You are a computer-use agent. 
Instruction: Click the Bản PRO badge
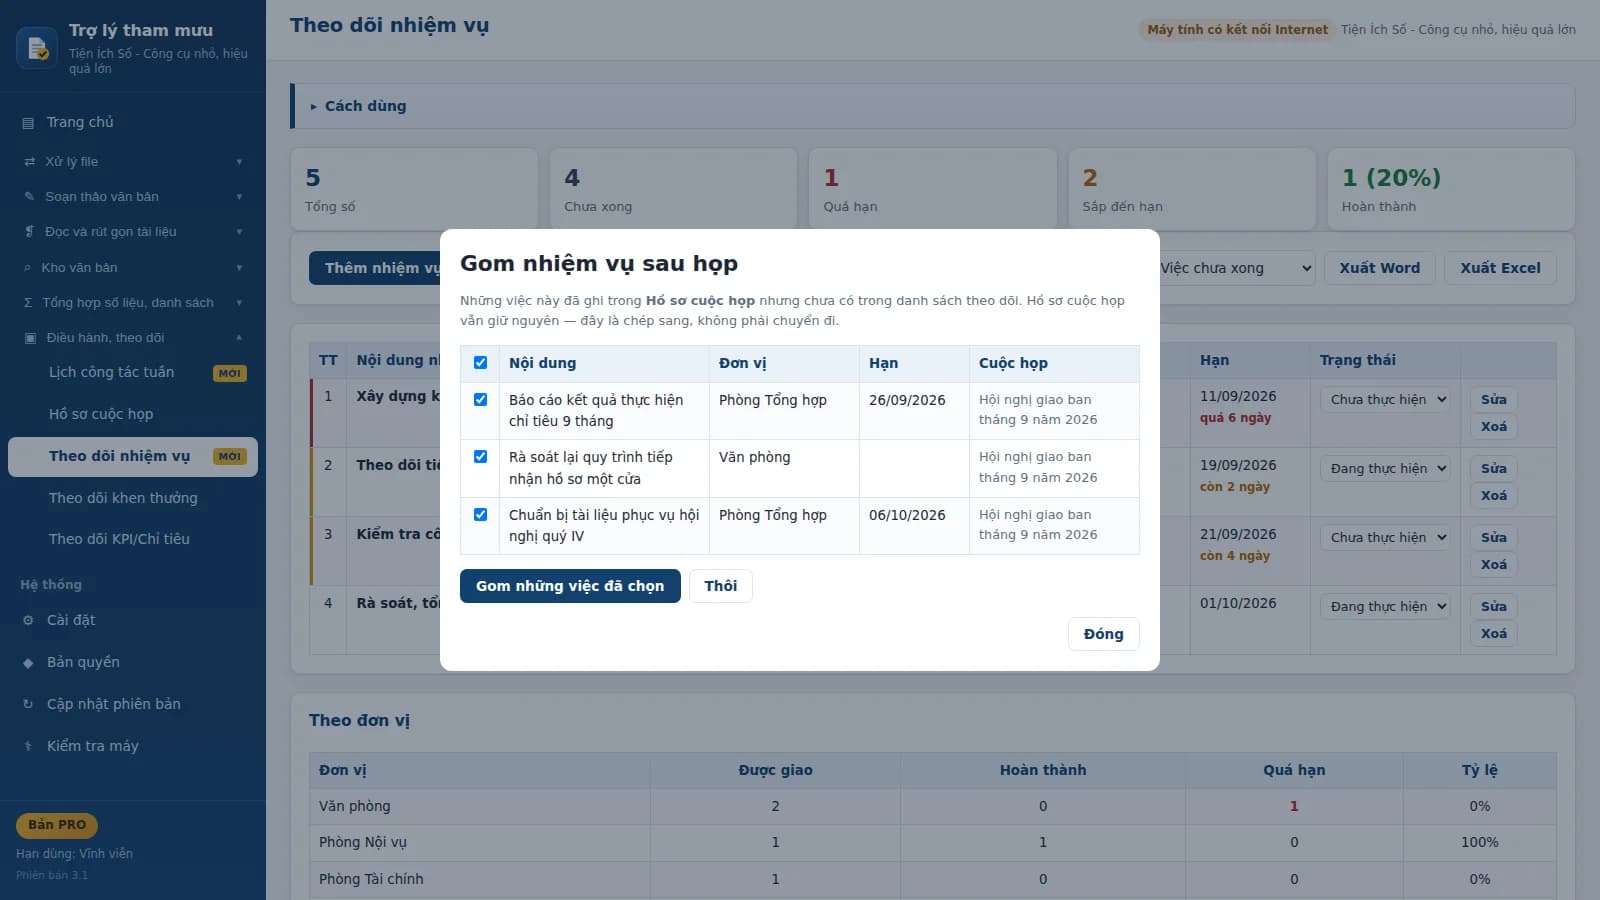57,825
